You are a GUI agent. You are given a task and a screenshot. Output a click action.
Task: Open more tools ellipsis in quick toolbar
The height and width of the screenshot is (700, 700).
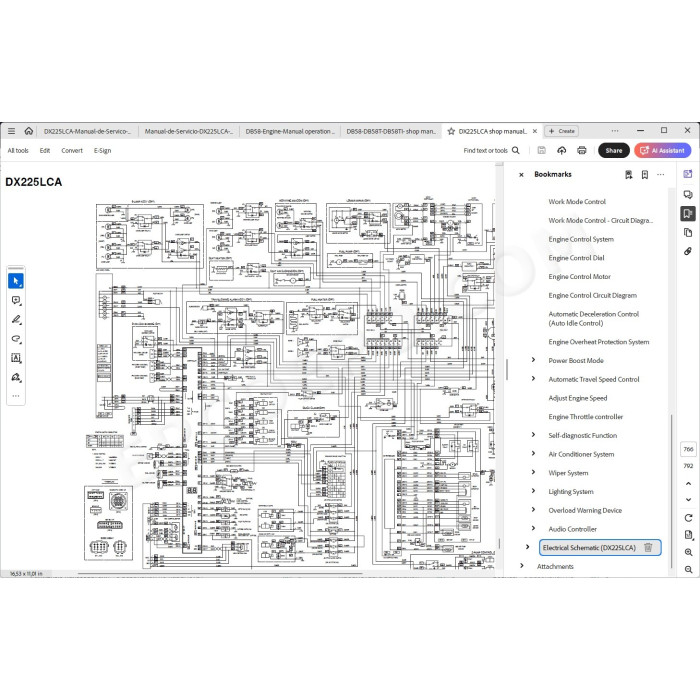tap(16, 396)
